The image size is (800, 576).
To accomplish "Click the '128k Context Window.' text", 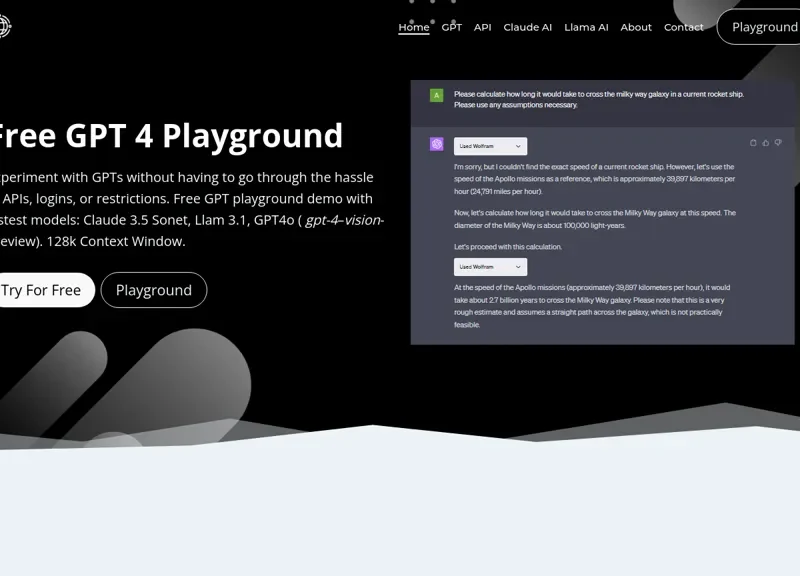I will (116, 241).
